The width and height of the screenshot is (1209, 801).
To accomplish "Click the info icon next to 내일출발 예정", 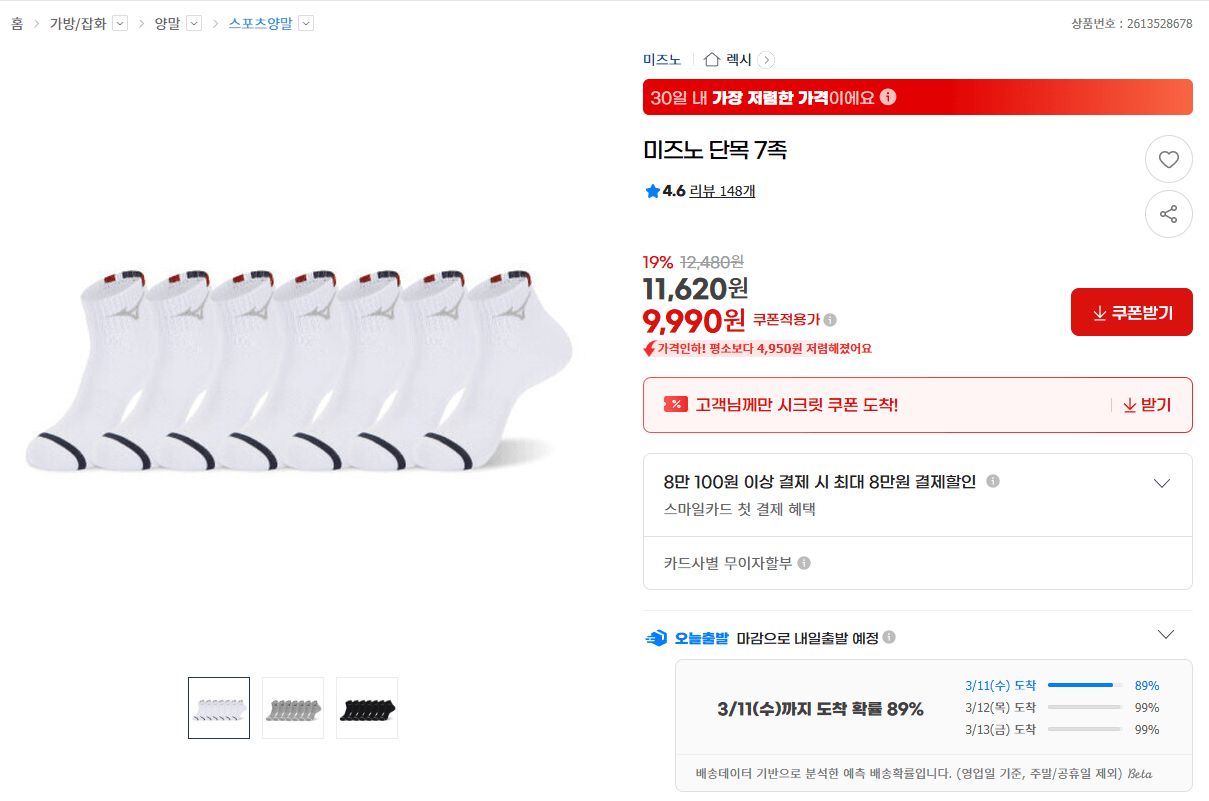I will point(888,636).
